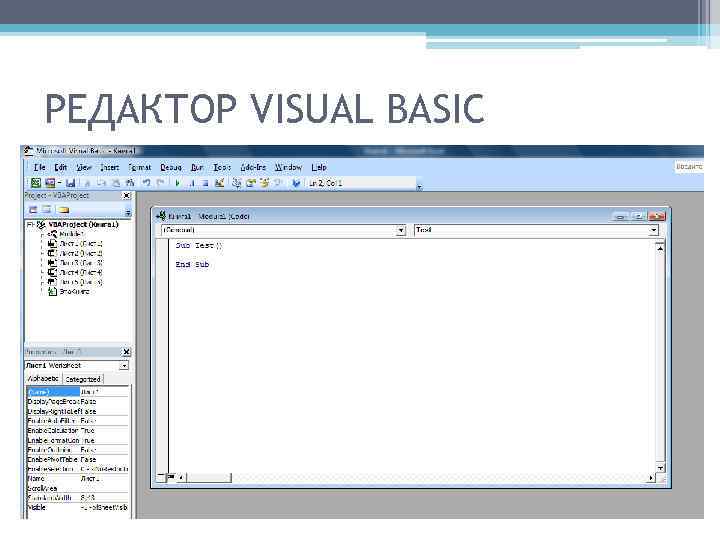Viewport: 720px width, 540px height.
Task: Click Procedure View button at code window bottom
Action: (161, 478)
